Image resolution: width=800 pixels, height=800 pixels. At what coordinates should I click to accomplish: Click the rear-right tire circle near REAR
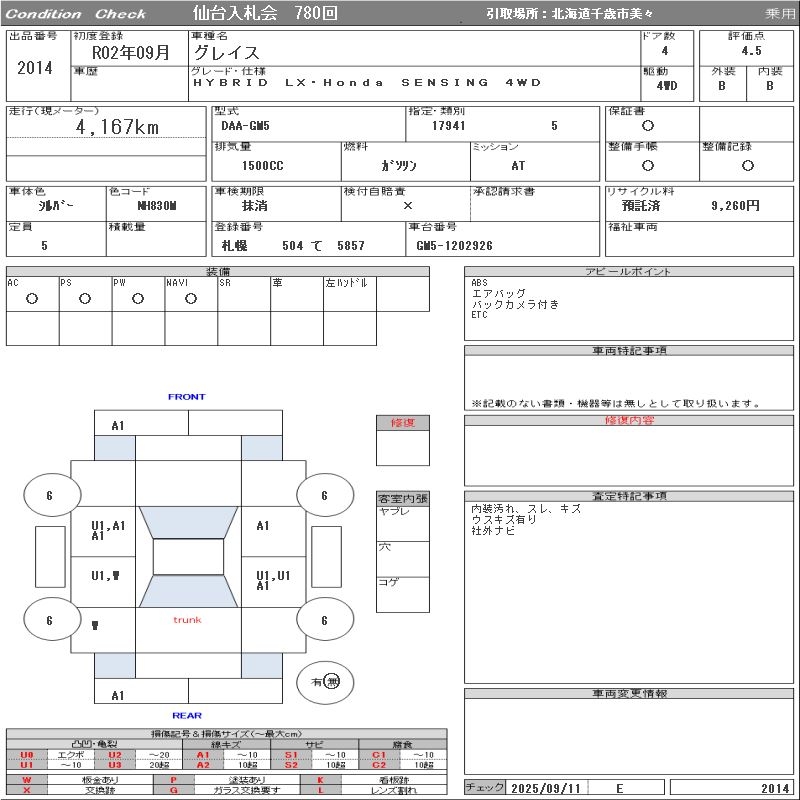click(324, 620)
